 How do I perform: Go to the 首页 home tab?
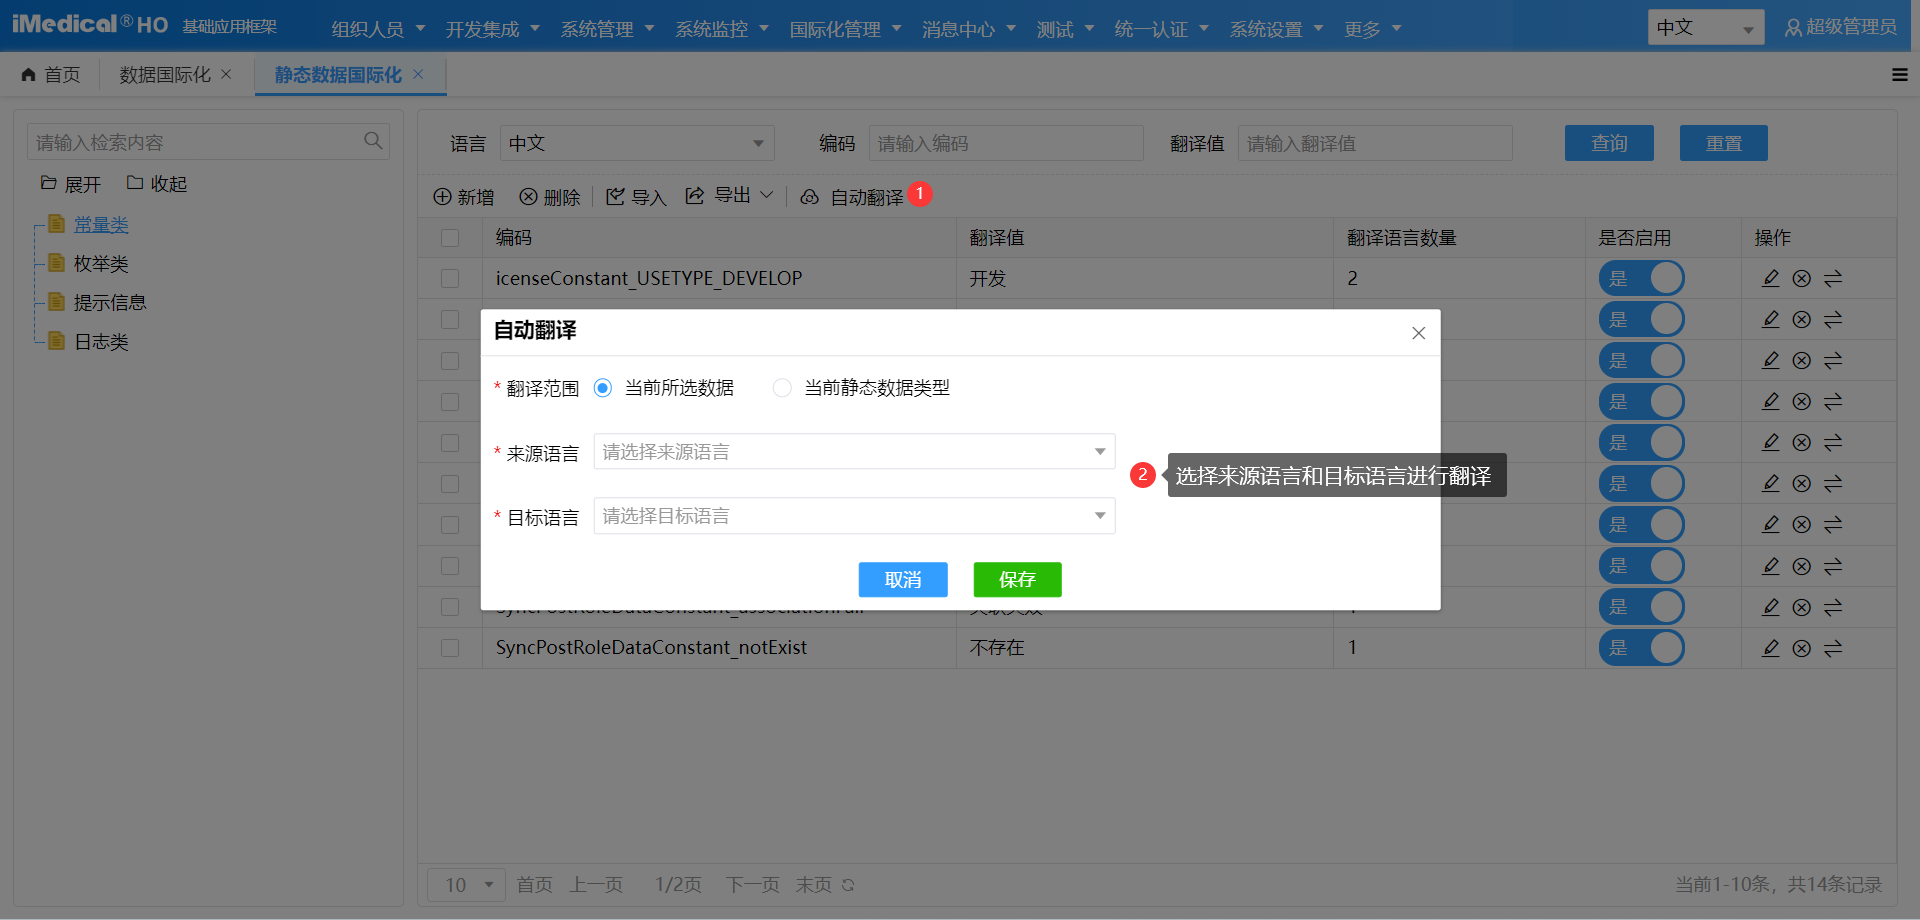51,75
